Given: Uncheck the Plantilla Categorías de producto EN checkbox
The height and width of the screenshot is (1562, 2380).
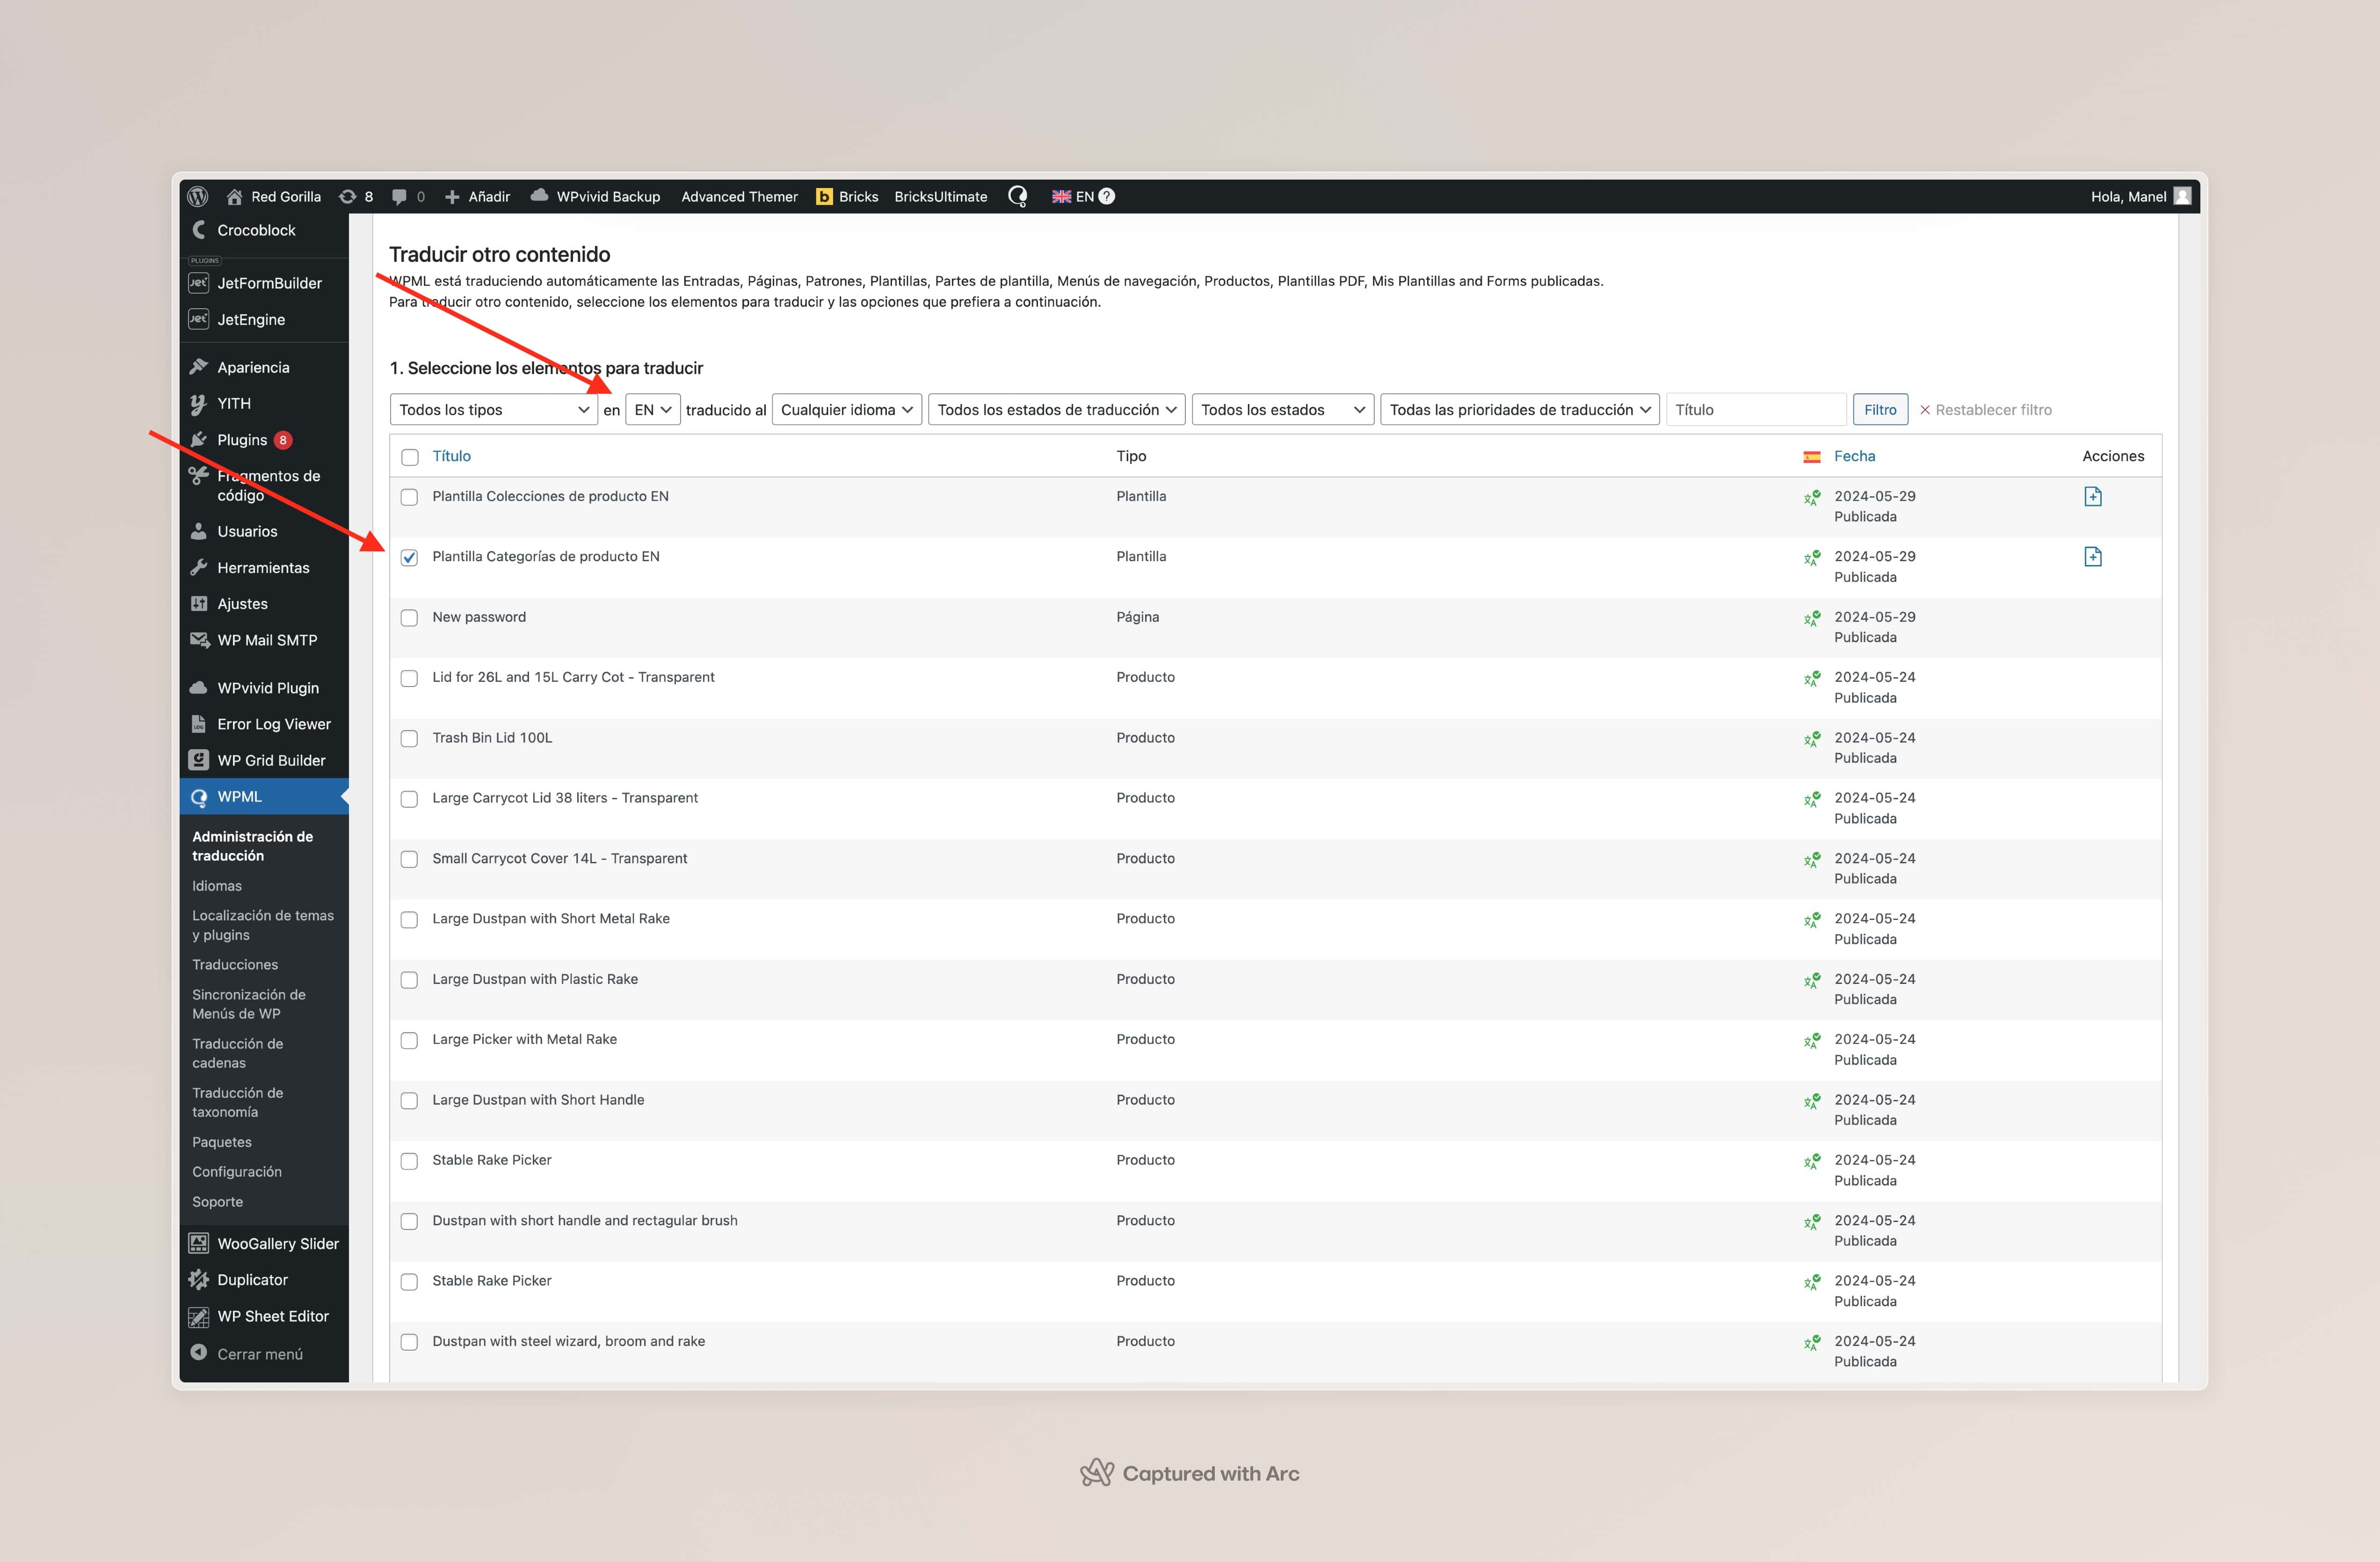Looking at the screenshot, I should click(409, 558).
